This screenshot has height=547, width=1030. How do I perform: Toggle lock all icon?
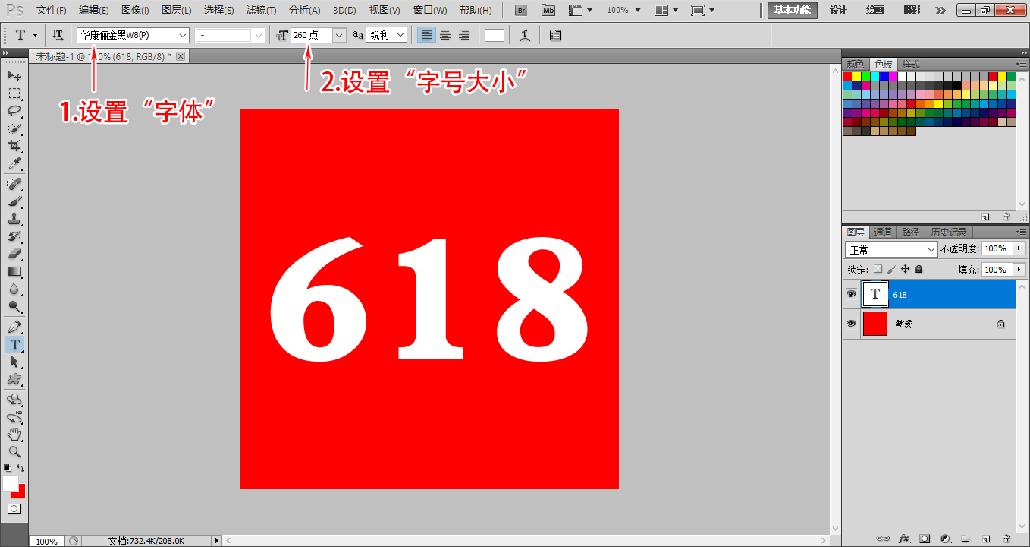pos(918,269)
